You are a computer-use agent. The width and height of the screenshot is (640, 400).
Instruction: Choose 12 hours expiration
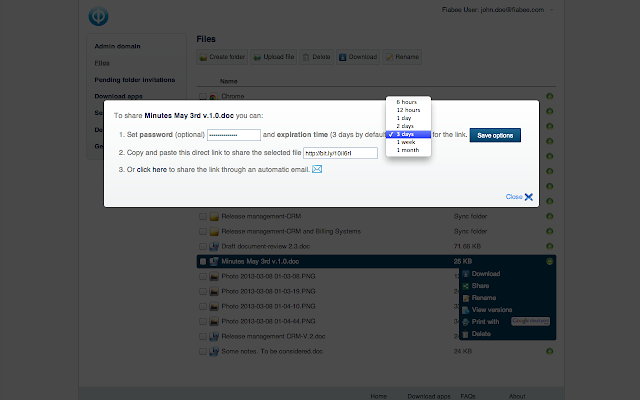pyautogui.click(x=408, y=110)
